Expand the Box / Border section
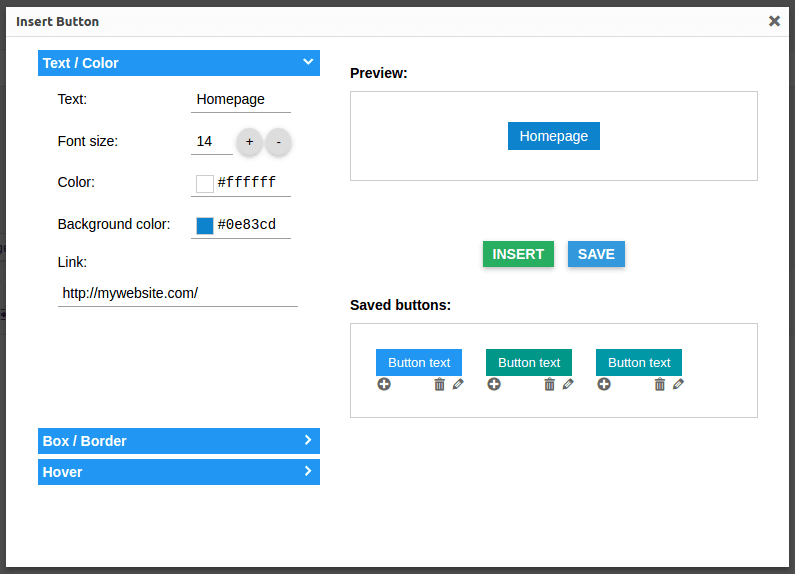Image resolution: width=795 pixels, height=574 pixels. pyautogui.click(x=179, y=441)
